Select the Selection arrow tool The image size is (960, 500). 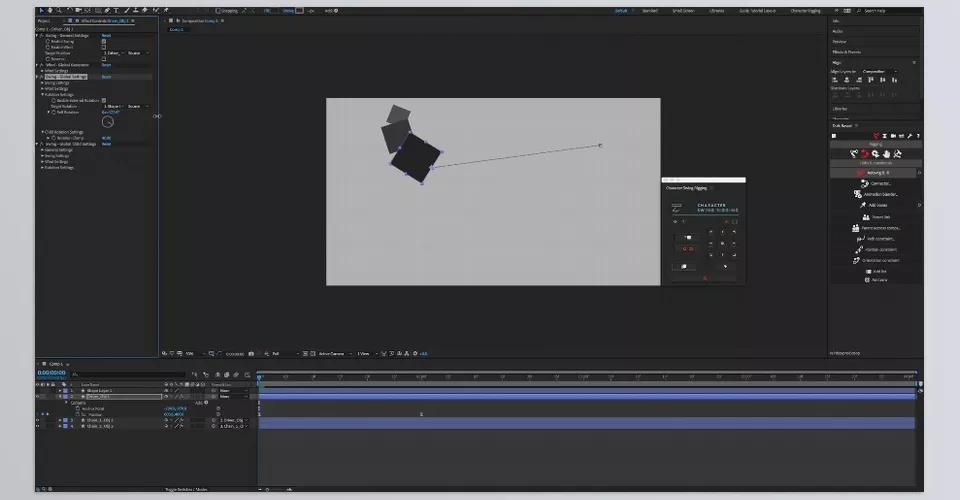click(x=42, y=10)
